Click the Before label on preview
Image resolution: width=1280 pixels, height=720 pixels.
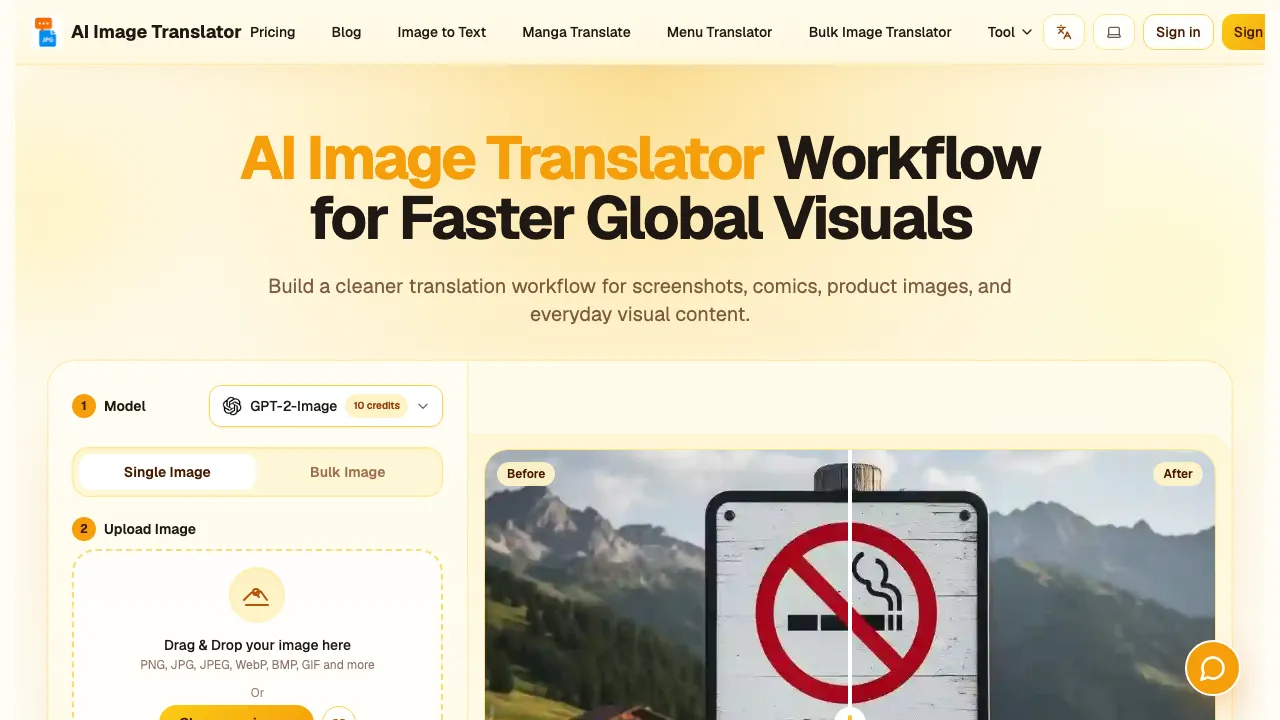[526, 473]
